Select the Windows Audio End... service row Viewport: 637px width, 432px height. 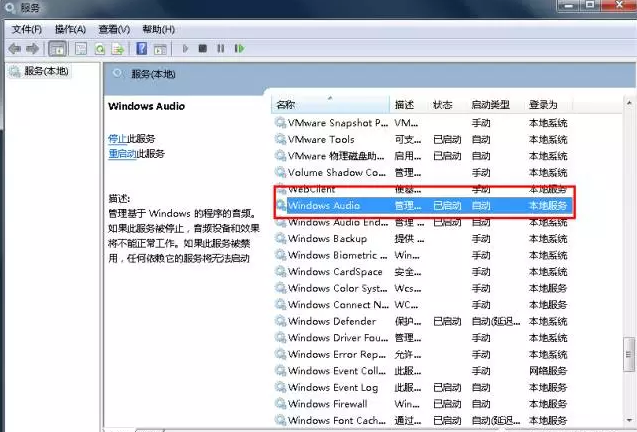424,222
